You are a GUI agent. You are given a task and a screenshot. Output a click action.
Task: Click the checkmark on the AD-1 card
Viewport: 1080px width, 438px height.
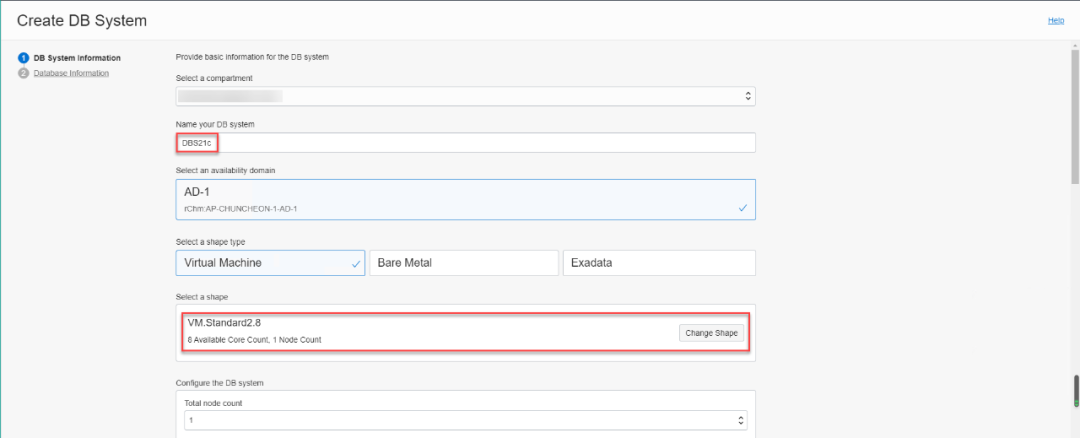click(742, 208)
